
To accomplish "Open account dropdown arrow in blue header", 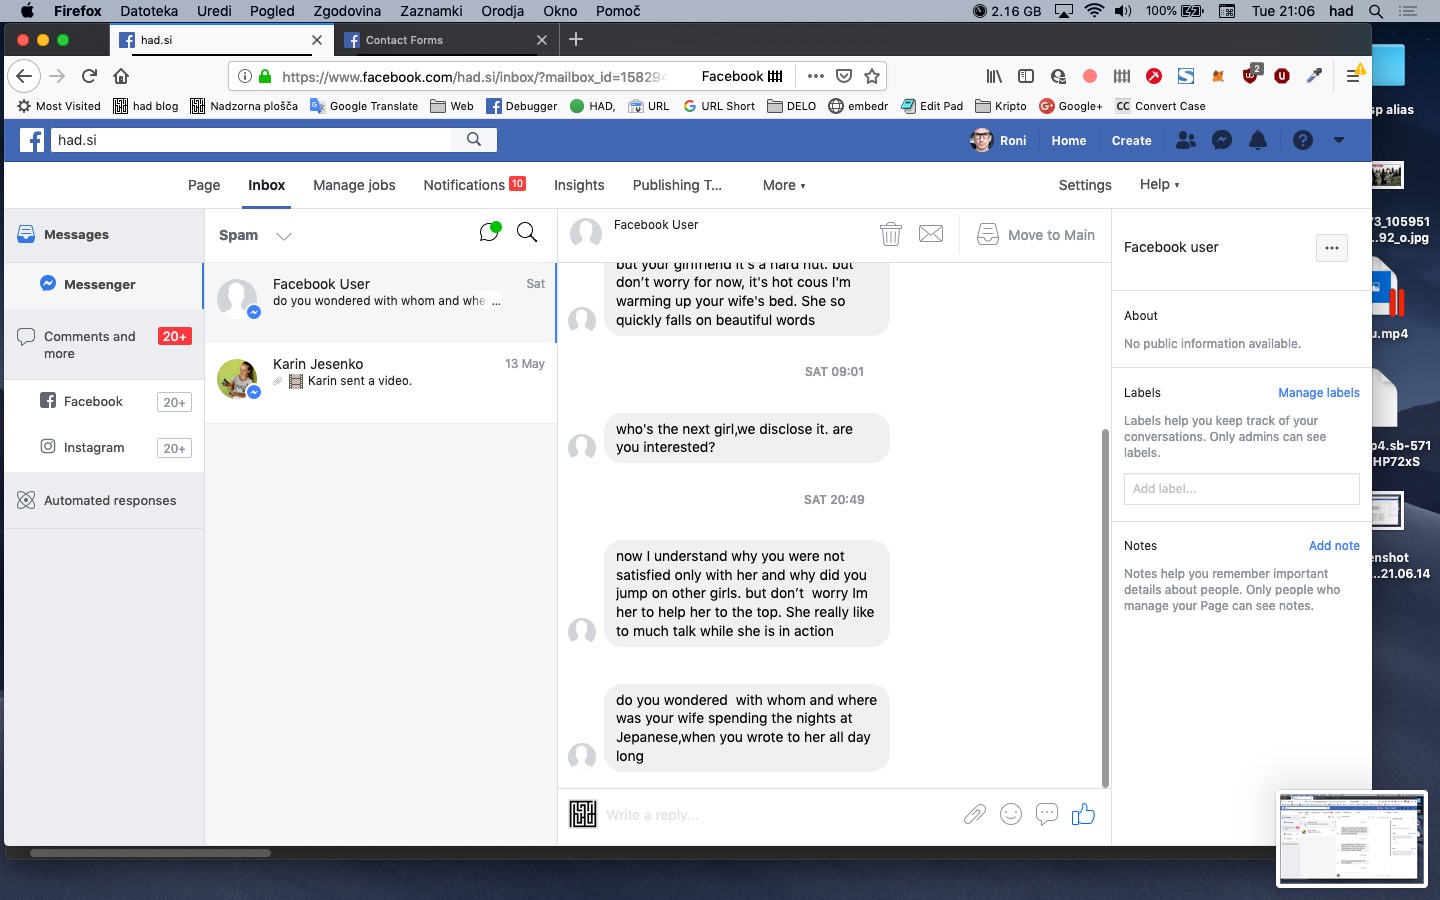I will coord(1339,141).
